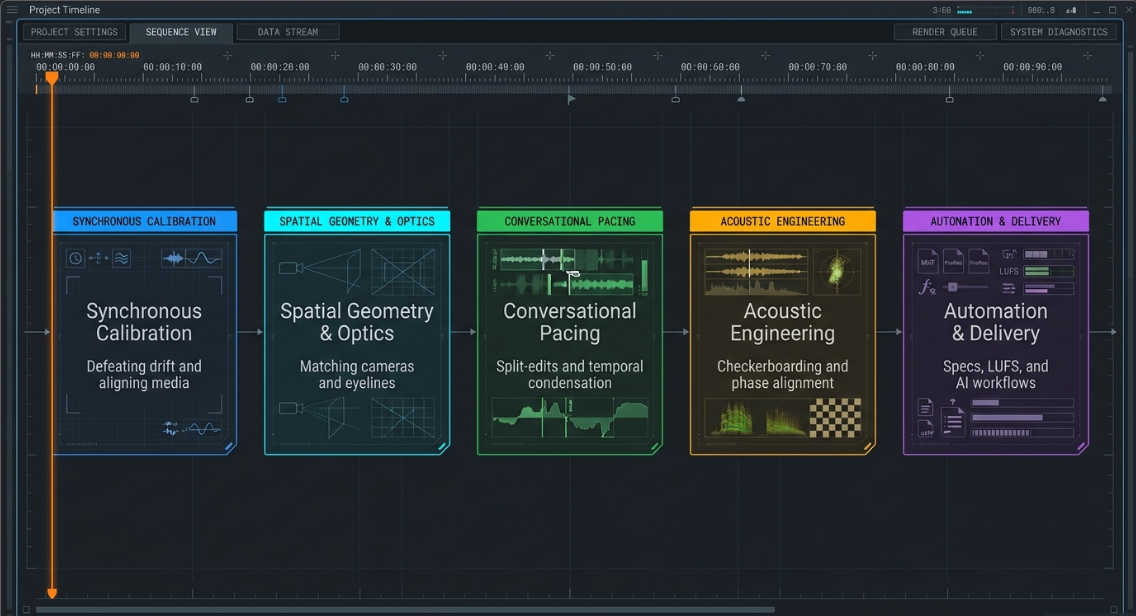Click the 00:00:70:00 ruler timecode label
Viewport: 1136px width, 616px height.
tap(817, 67)
